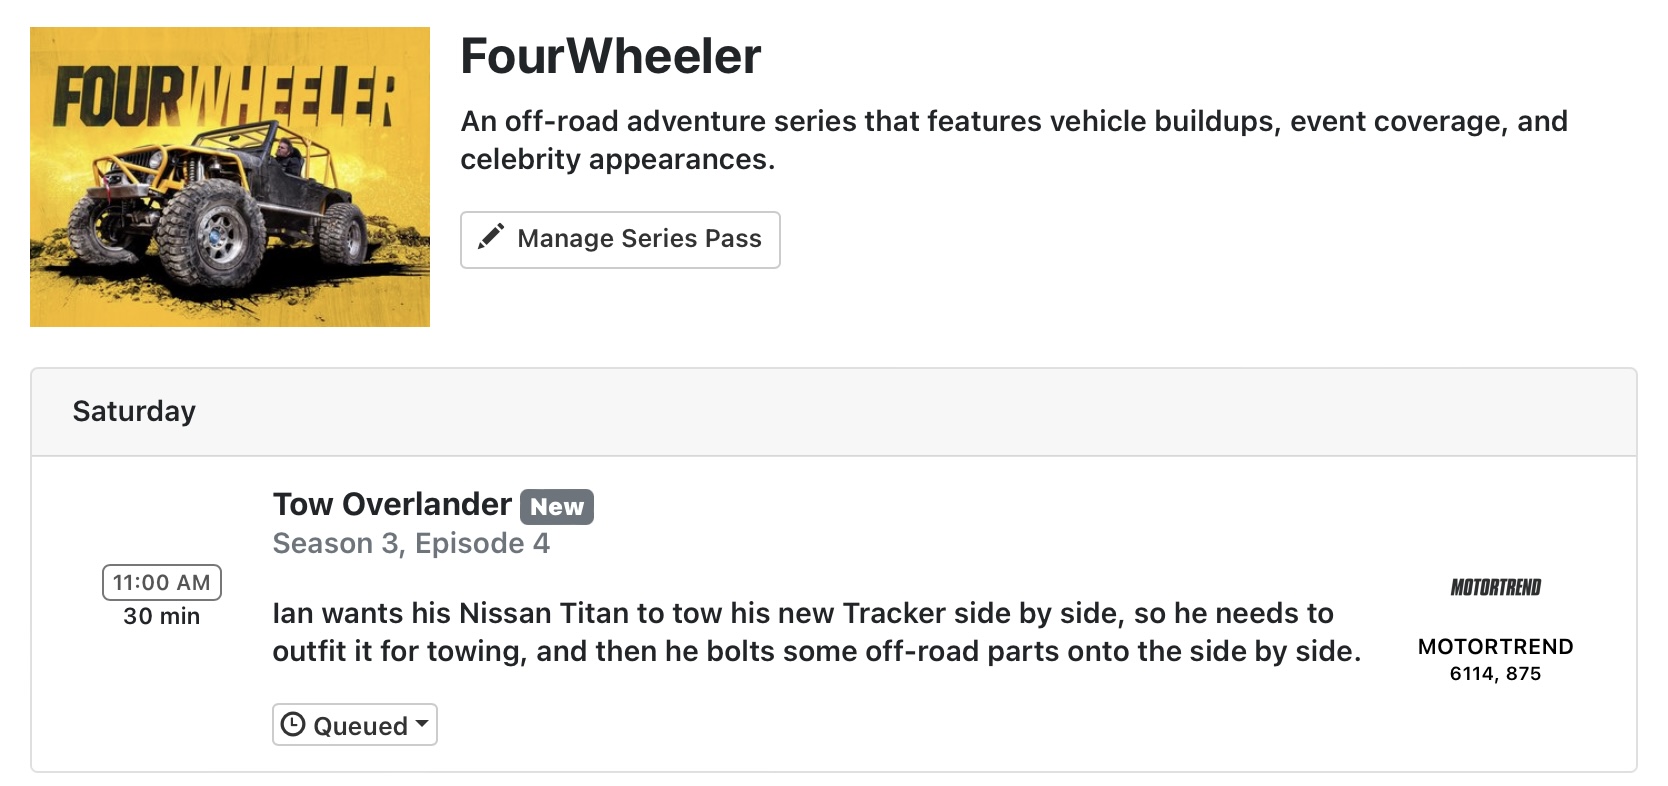Click the 11:00 AM time badge
The height and width of the screenshot is (786, 1668).
pyautogui.click(x=162, y=582)
